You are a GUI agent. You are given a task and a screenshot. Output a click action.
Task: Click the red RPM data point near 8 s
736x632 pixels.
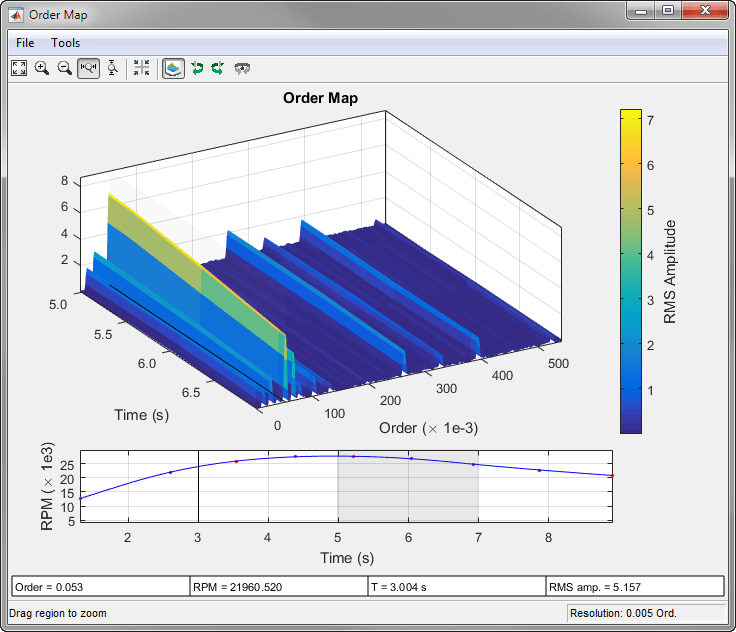[x=539, y=470]
